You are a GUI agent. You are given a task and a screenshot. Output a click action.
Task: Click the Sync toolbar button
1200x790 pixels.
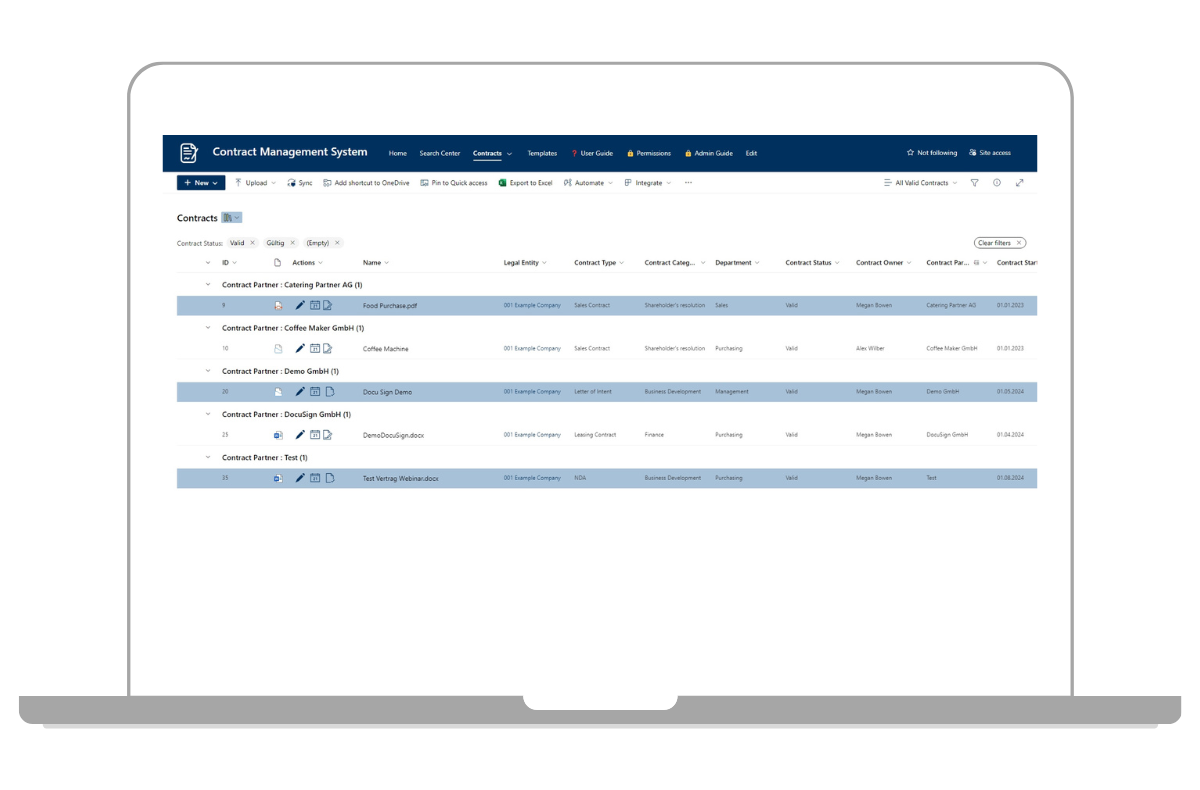300,183
